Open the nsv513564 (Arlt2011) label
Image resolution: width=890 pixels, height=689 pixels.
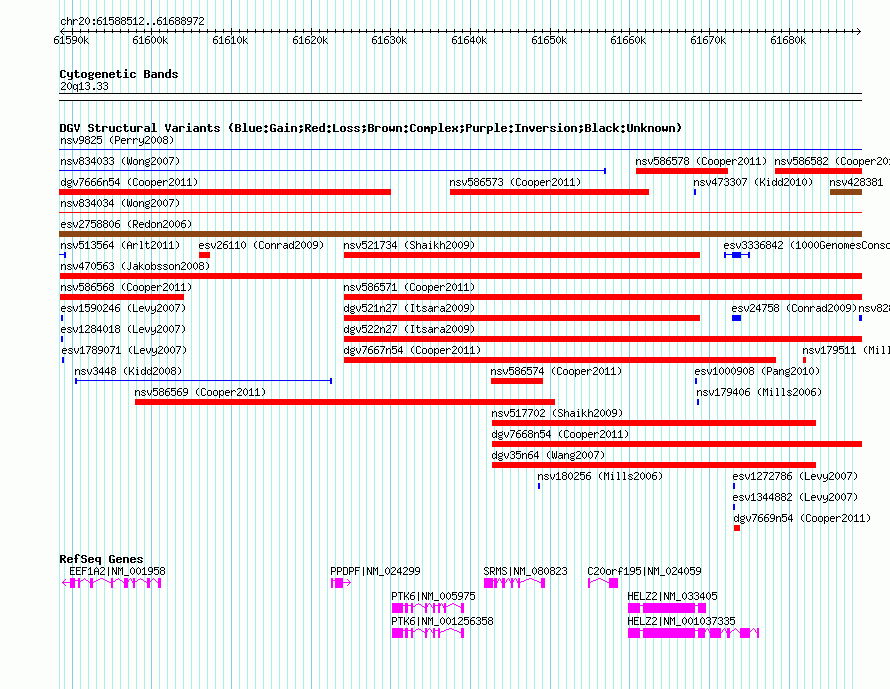click(120, 245)
